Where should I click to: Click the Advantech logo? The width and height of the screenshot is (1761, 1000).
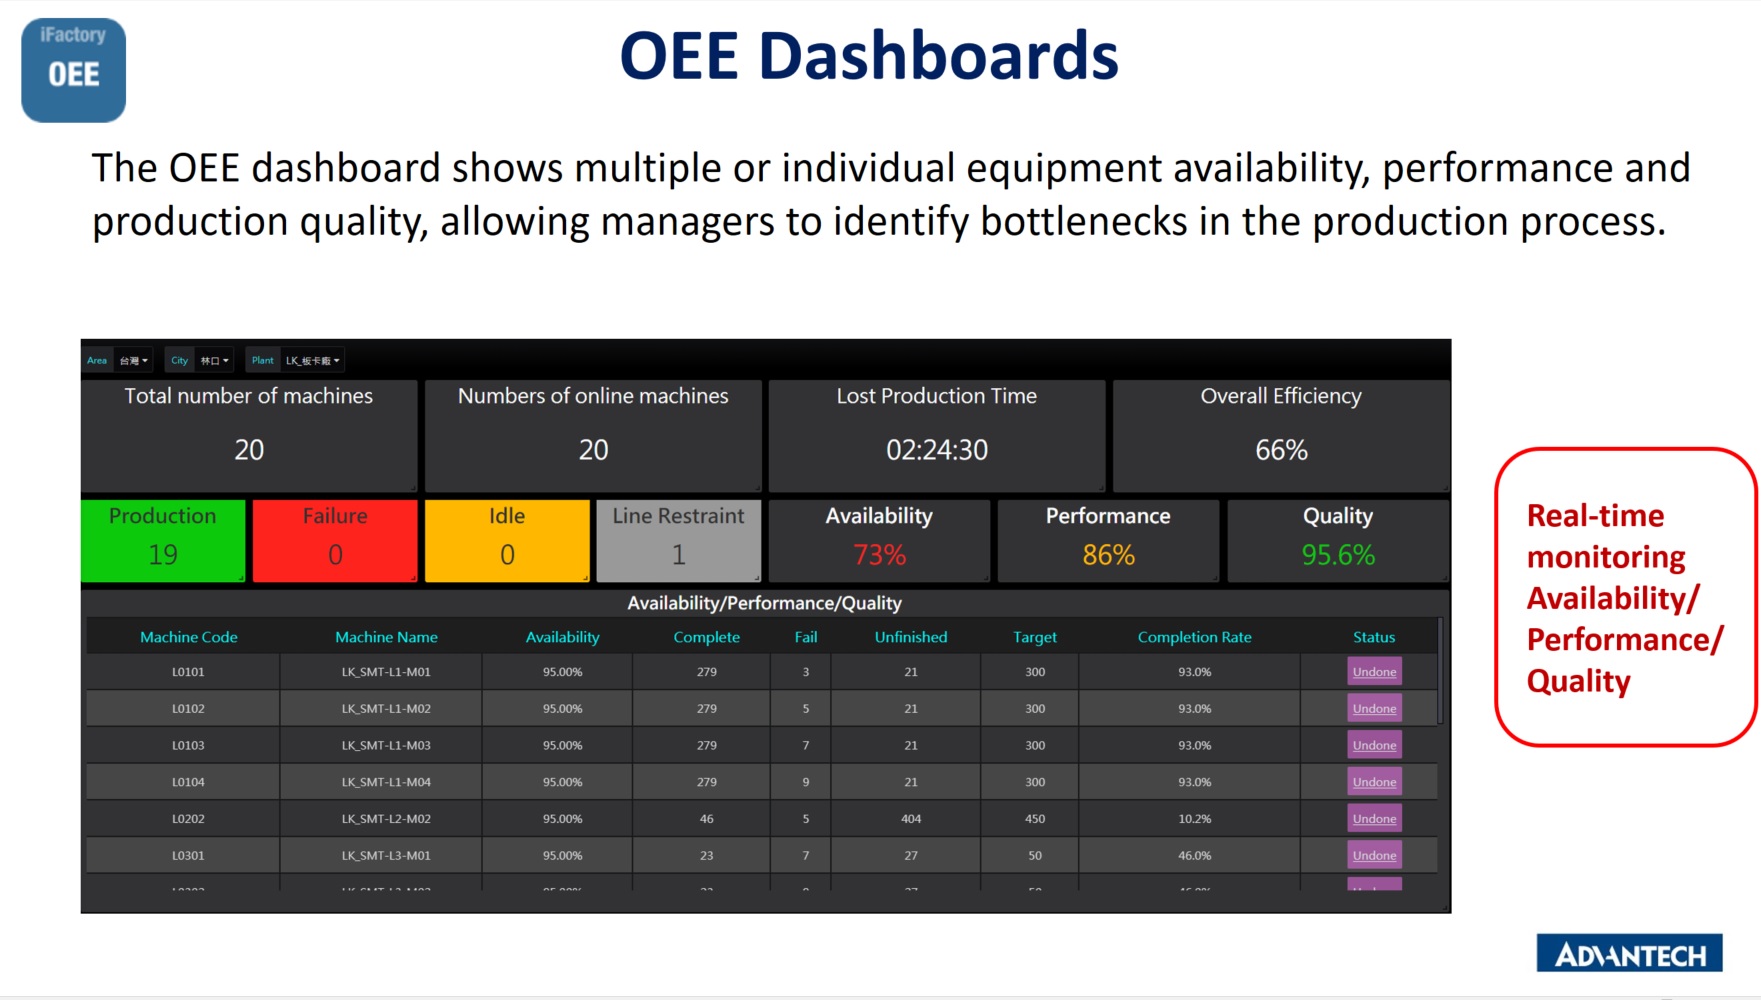1628,953
